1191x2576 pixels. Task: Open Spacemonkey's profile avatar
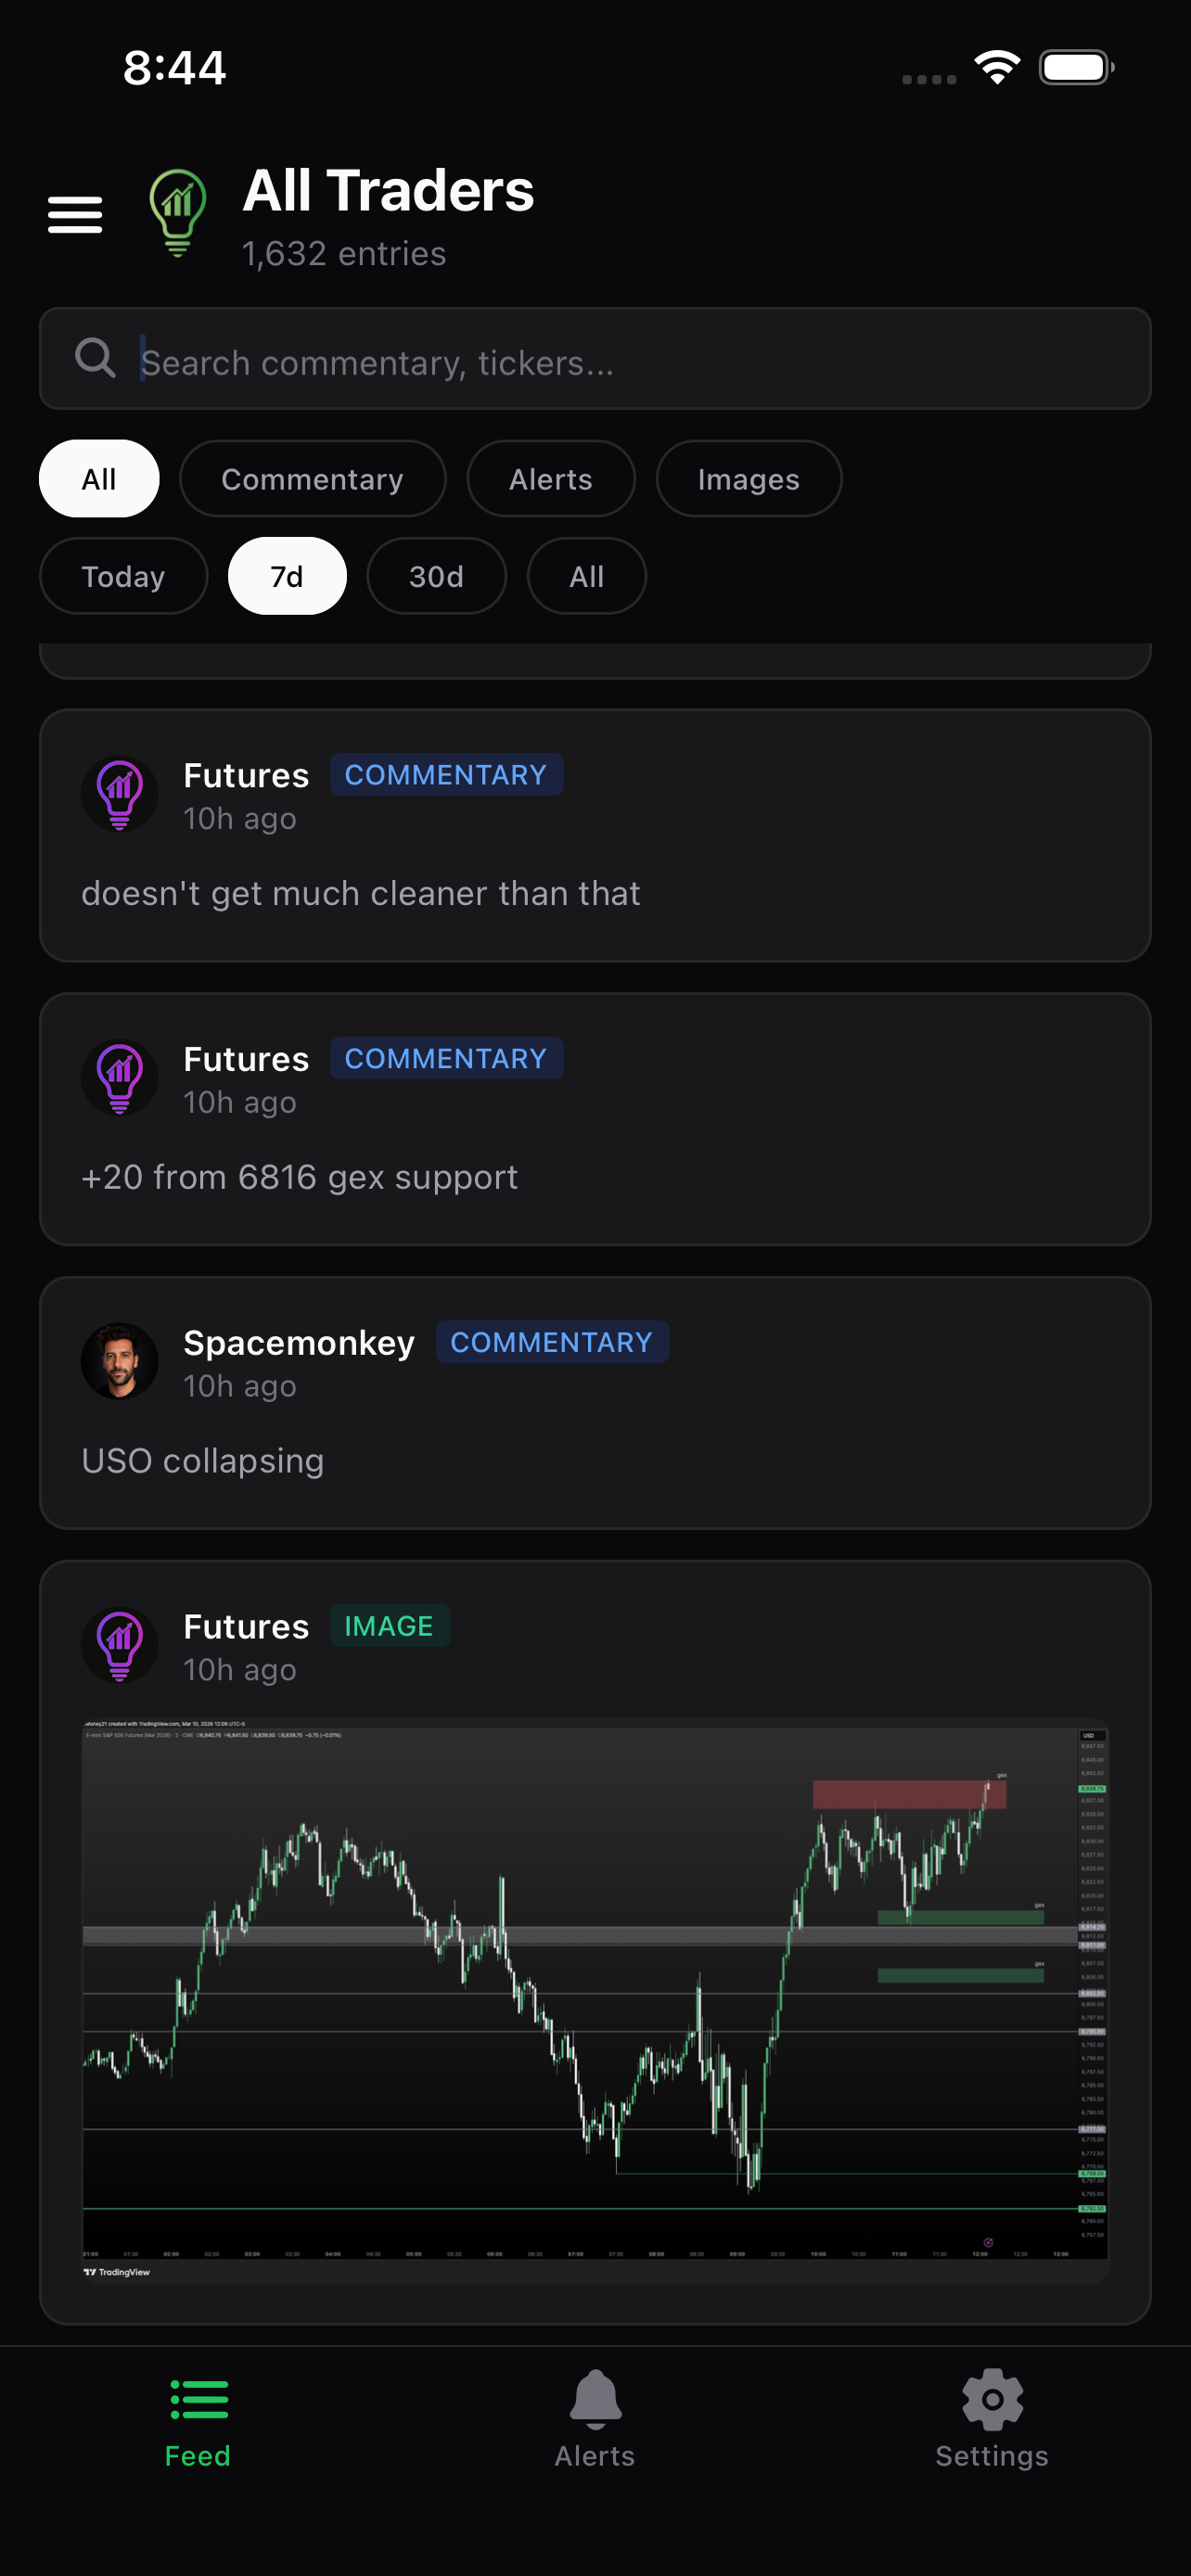pyautogui.click(x=120, y=1361)
